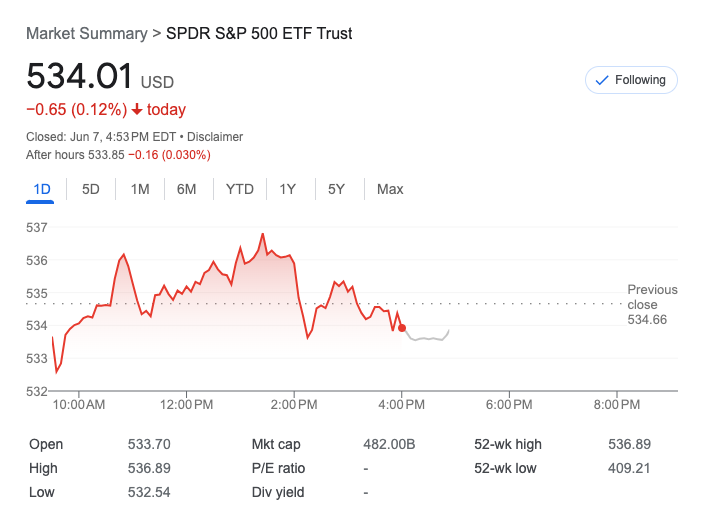The width and height of the screenshot is (708, 514).
Task: Click the 2:00 PM axis label
Action: pos(294,404)
